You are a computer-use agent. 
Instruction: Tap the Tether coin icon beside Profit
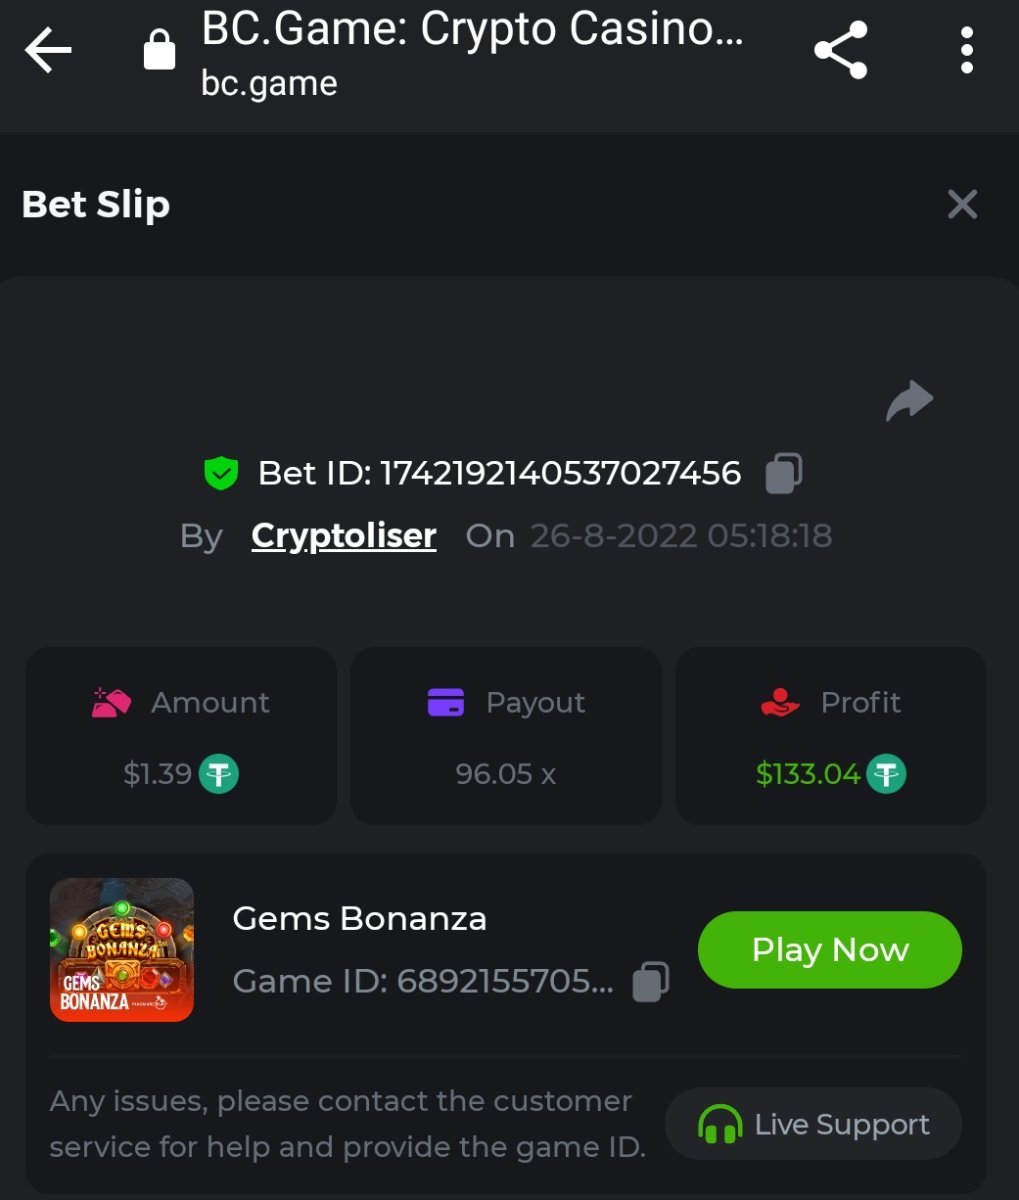tap(886, 774)
